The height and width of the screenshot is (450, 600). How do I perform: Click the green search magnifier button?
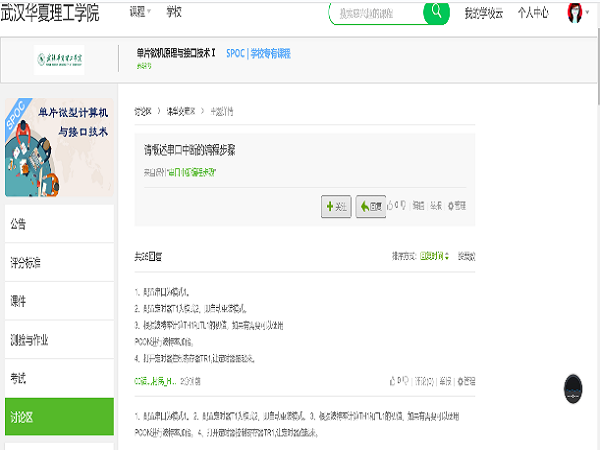point(436,13)
